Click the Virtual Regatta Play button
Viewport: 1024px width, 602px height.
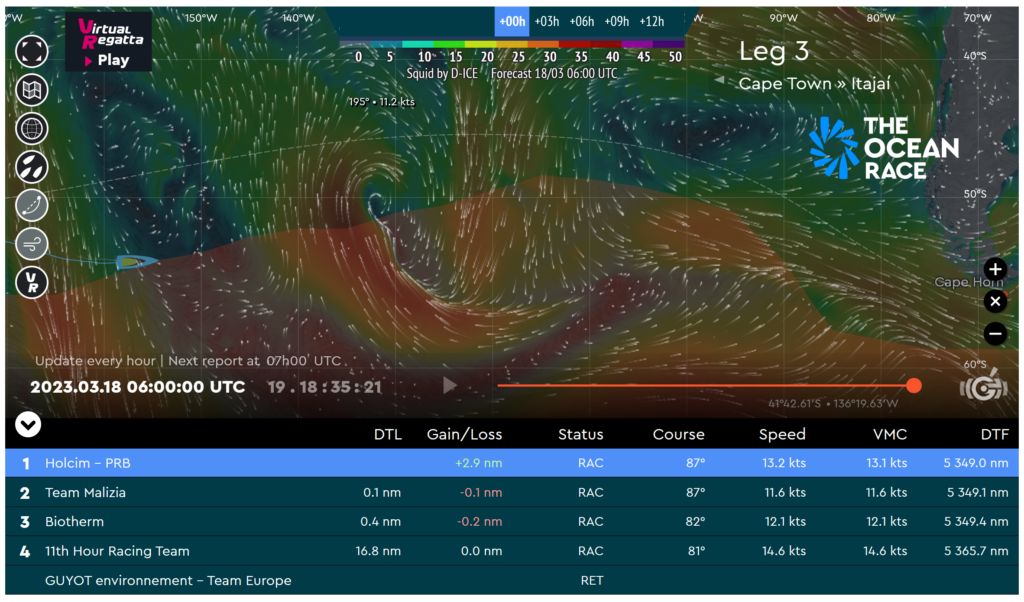pos(108,44)
